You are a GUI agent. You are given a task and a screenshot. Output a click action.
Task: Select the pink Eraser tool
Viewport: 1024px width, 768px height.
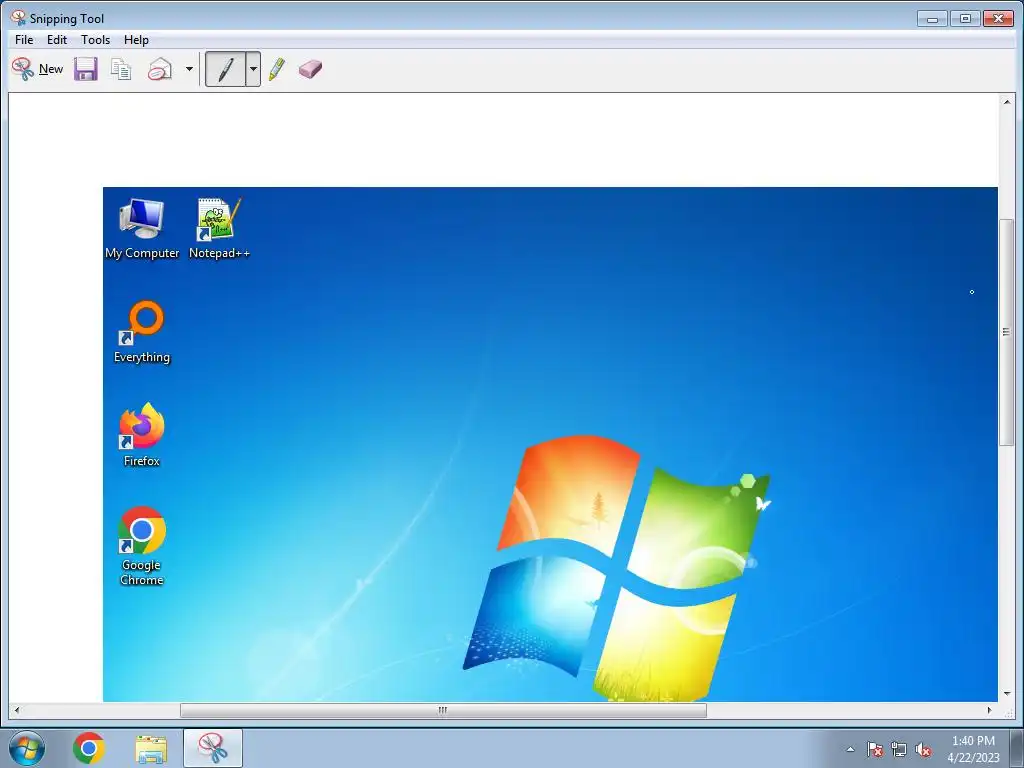click(x=310, y=69)
